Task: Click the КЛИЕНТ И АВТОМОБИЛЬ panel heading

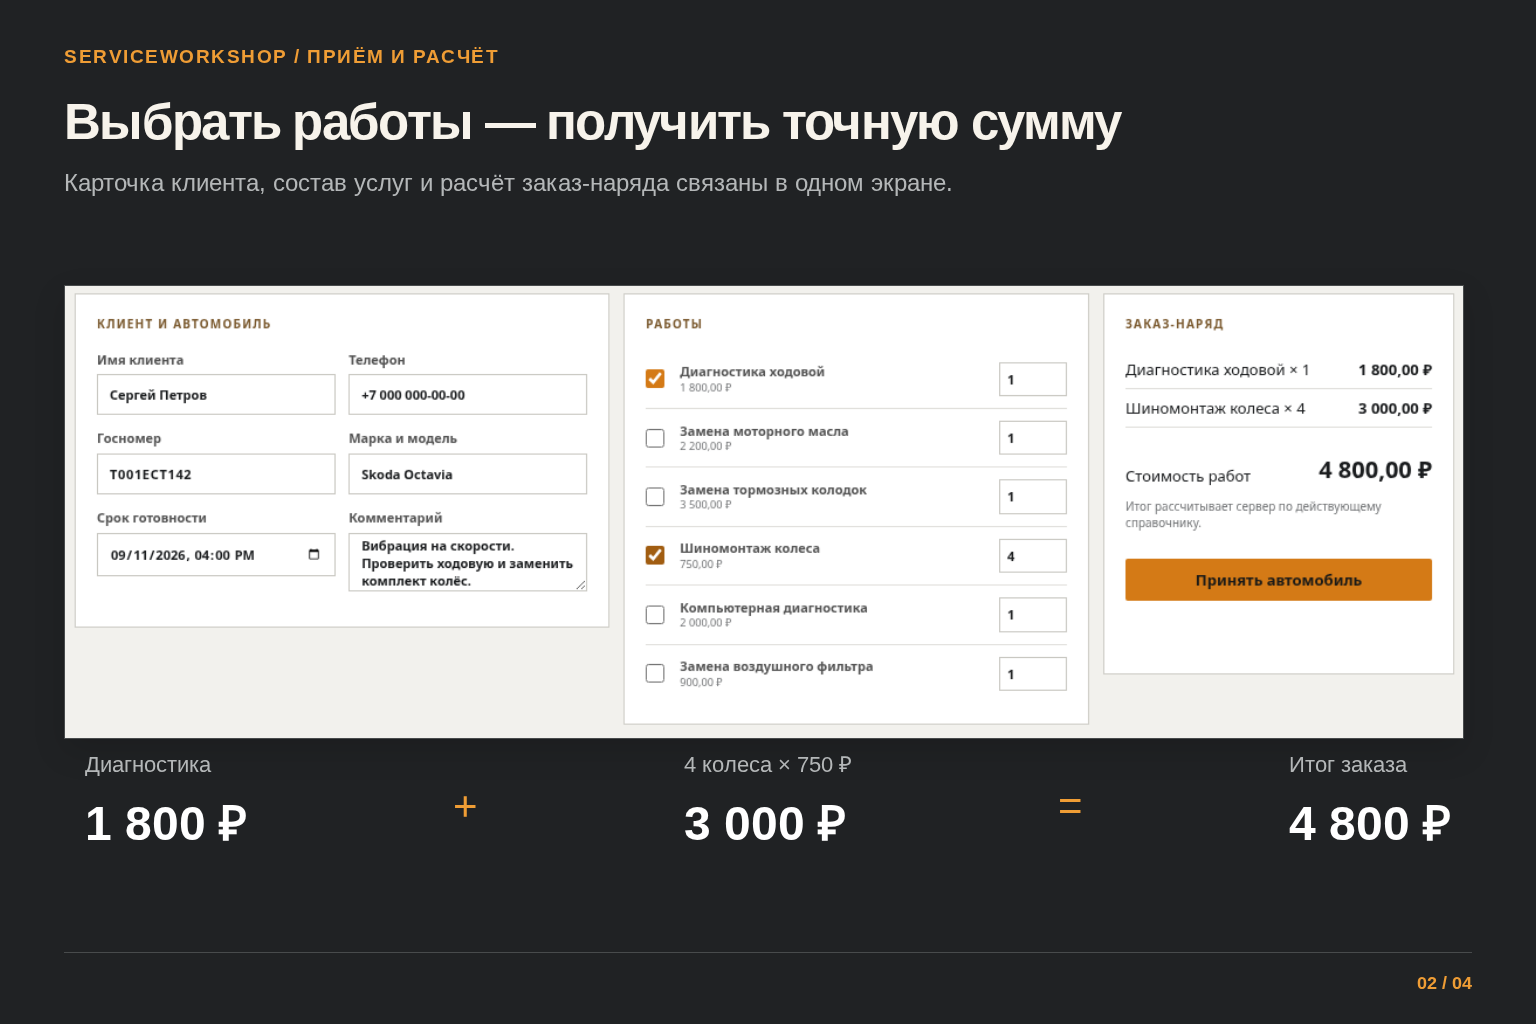Action: pyautogui.click(x=184, y=324)
